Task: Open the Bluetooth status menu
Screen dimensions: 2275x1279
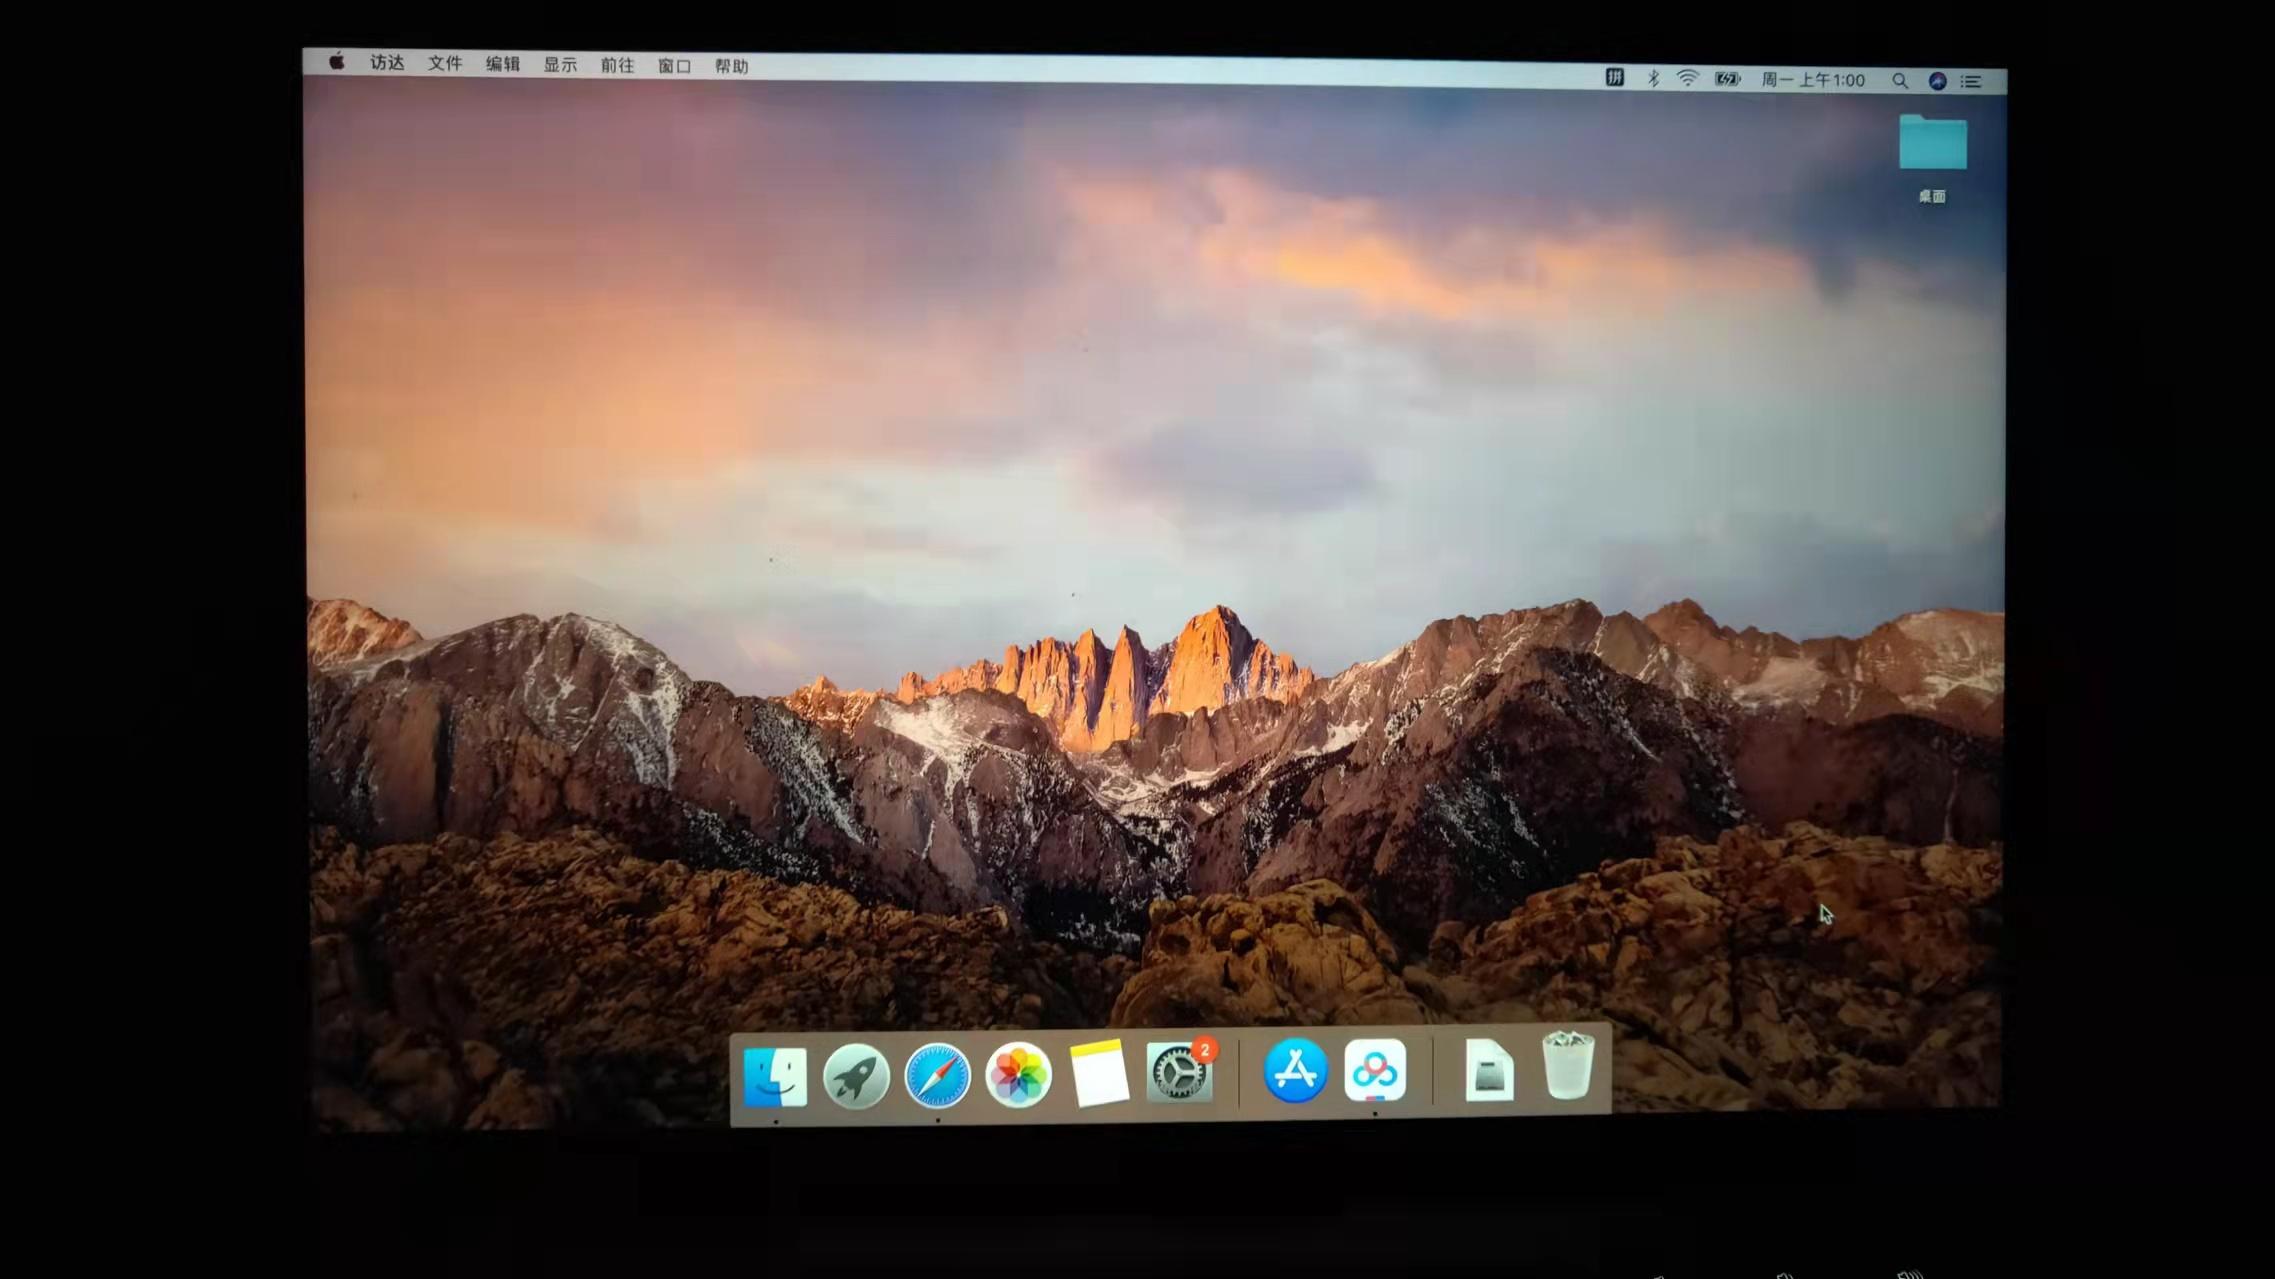Action: [1654, 79]
